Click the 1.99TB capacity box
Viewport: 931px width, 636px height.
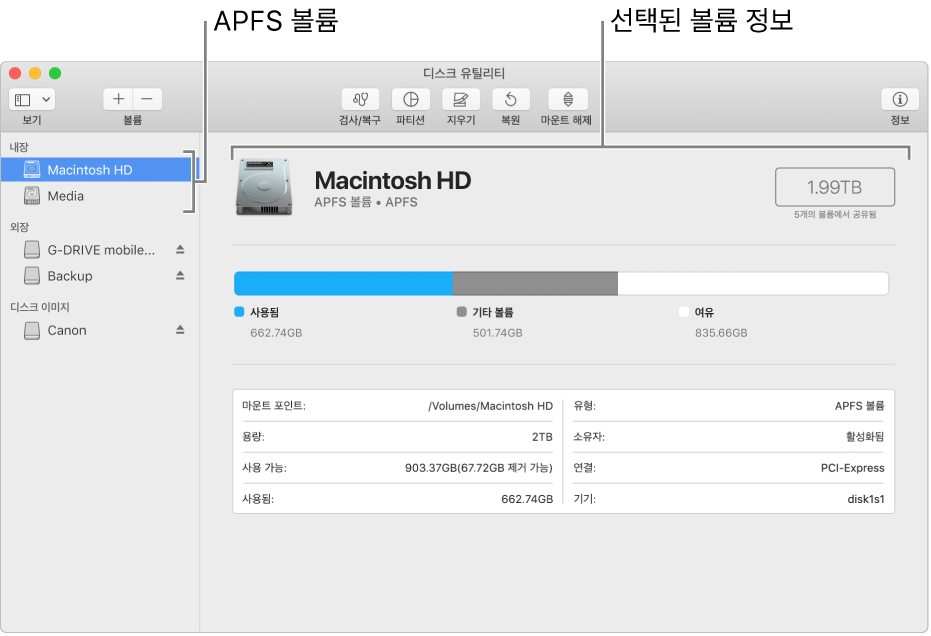[834, 187]
